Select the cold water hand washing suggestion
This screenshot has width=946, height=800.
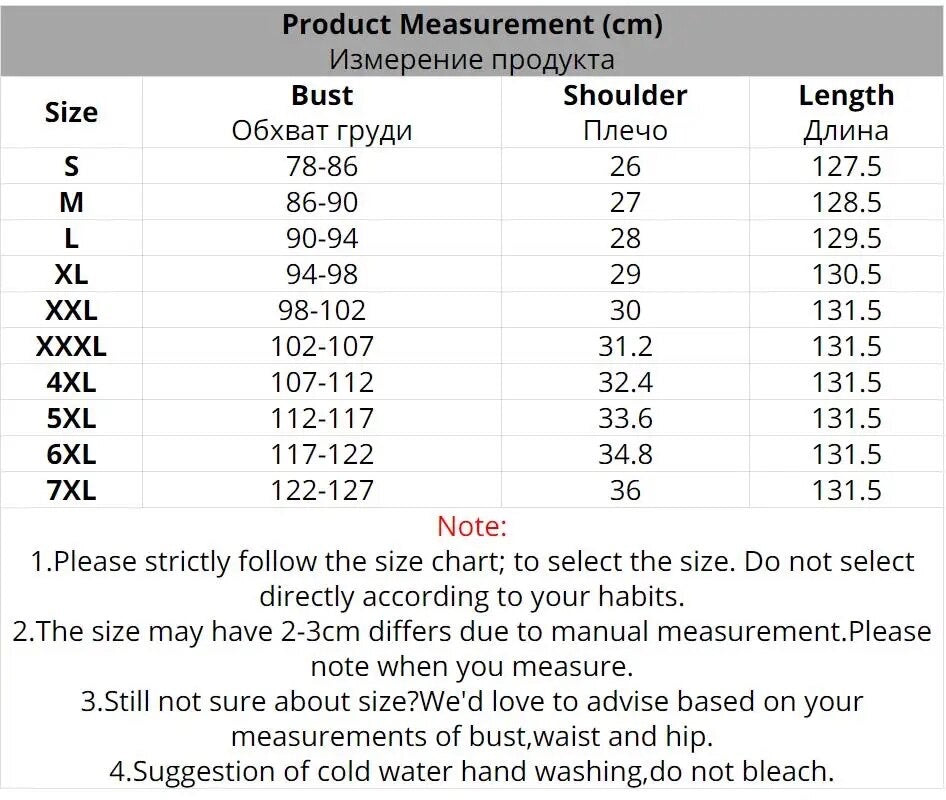pos(472,772)
